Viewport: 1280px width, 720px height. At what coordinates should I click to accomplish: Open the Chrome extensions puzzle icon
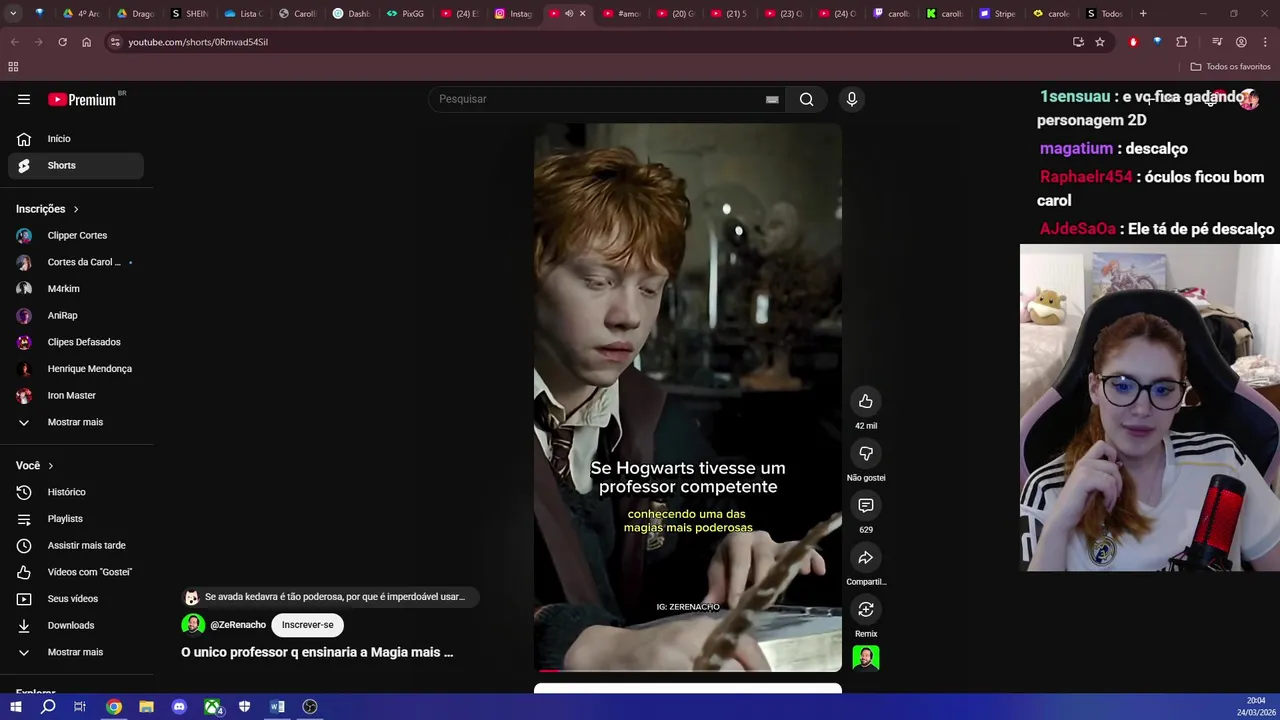1181,42
